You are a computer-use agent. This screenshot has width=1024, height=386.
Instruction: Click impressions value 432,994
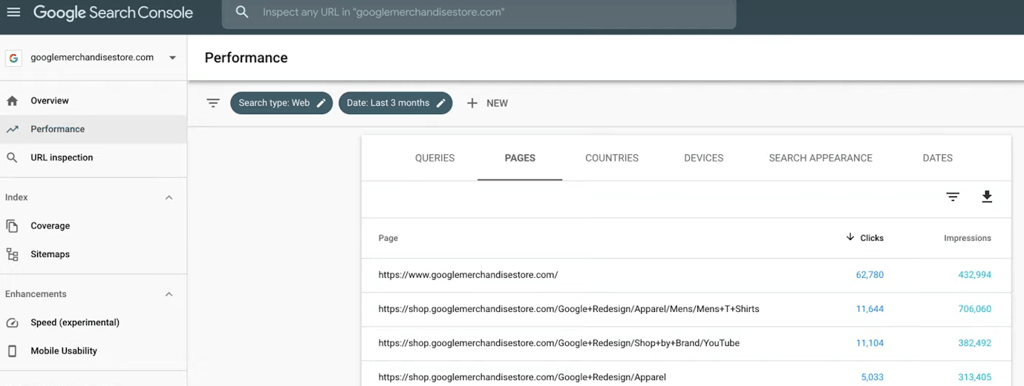975,275
